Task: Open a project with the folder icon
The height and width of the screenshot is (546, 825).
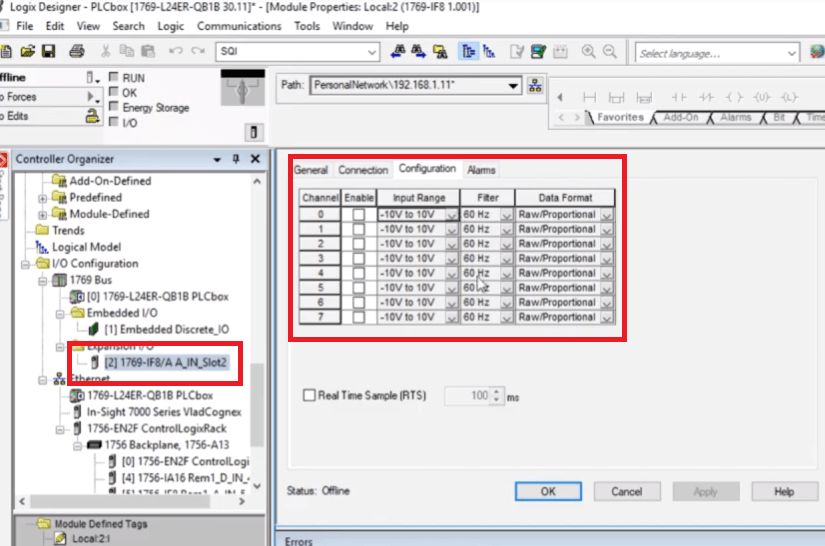Action: tap(27, 51)
